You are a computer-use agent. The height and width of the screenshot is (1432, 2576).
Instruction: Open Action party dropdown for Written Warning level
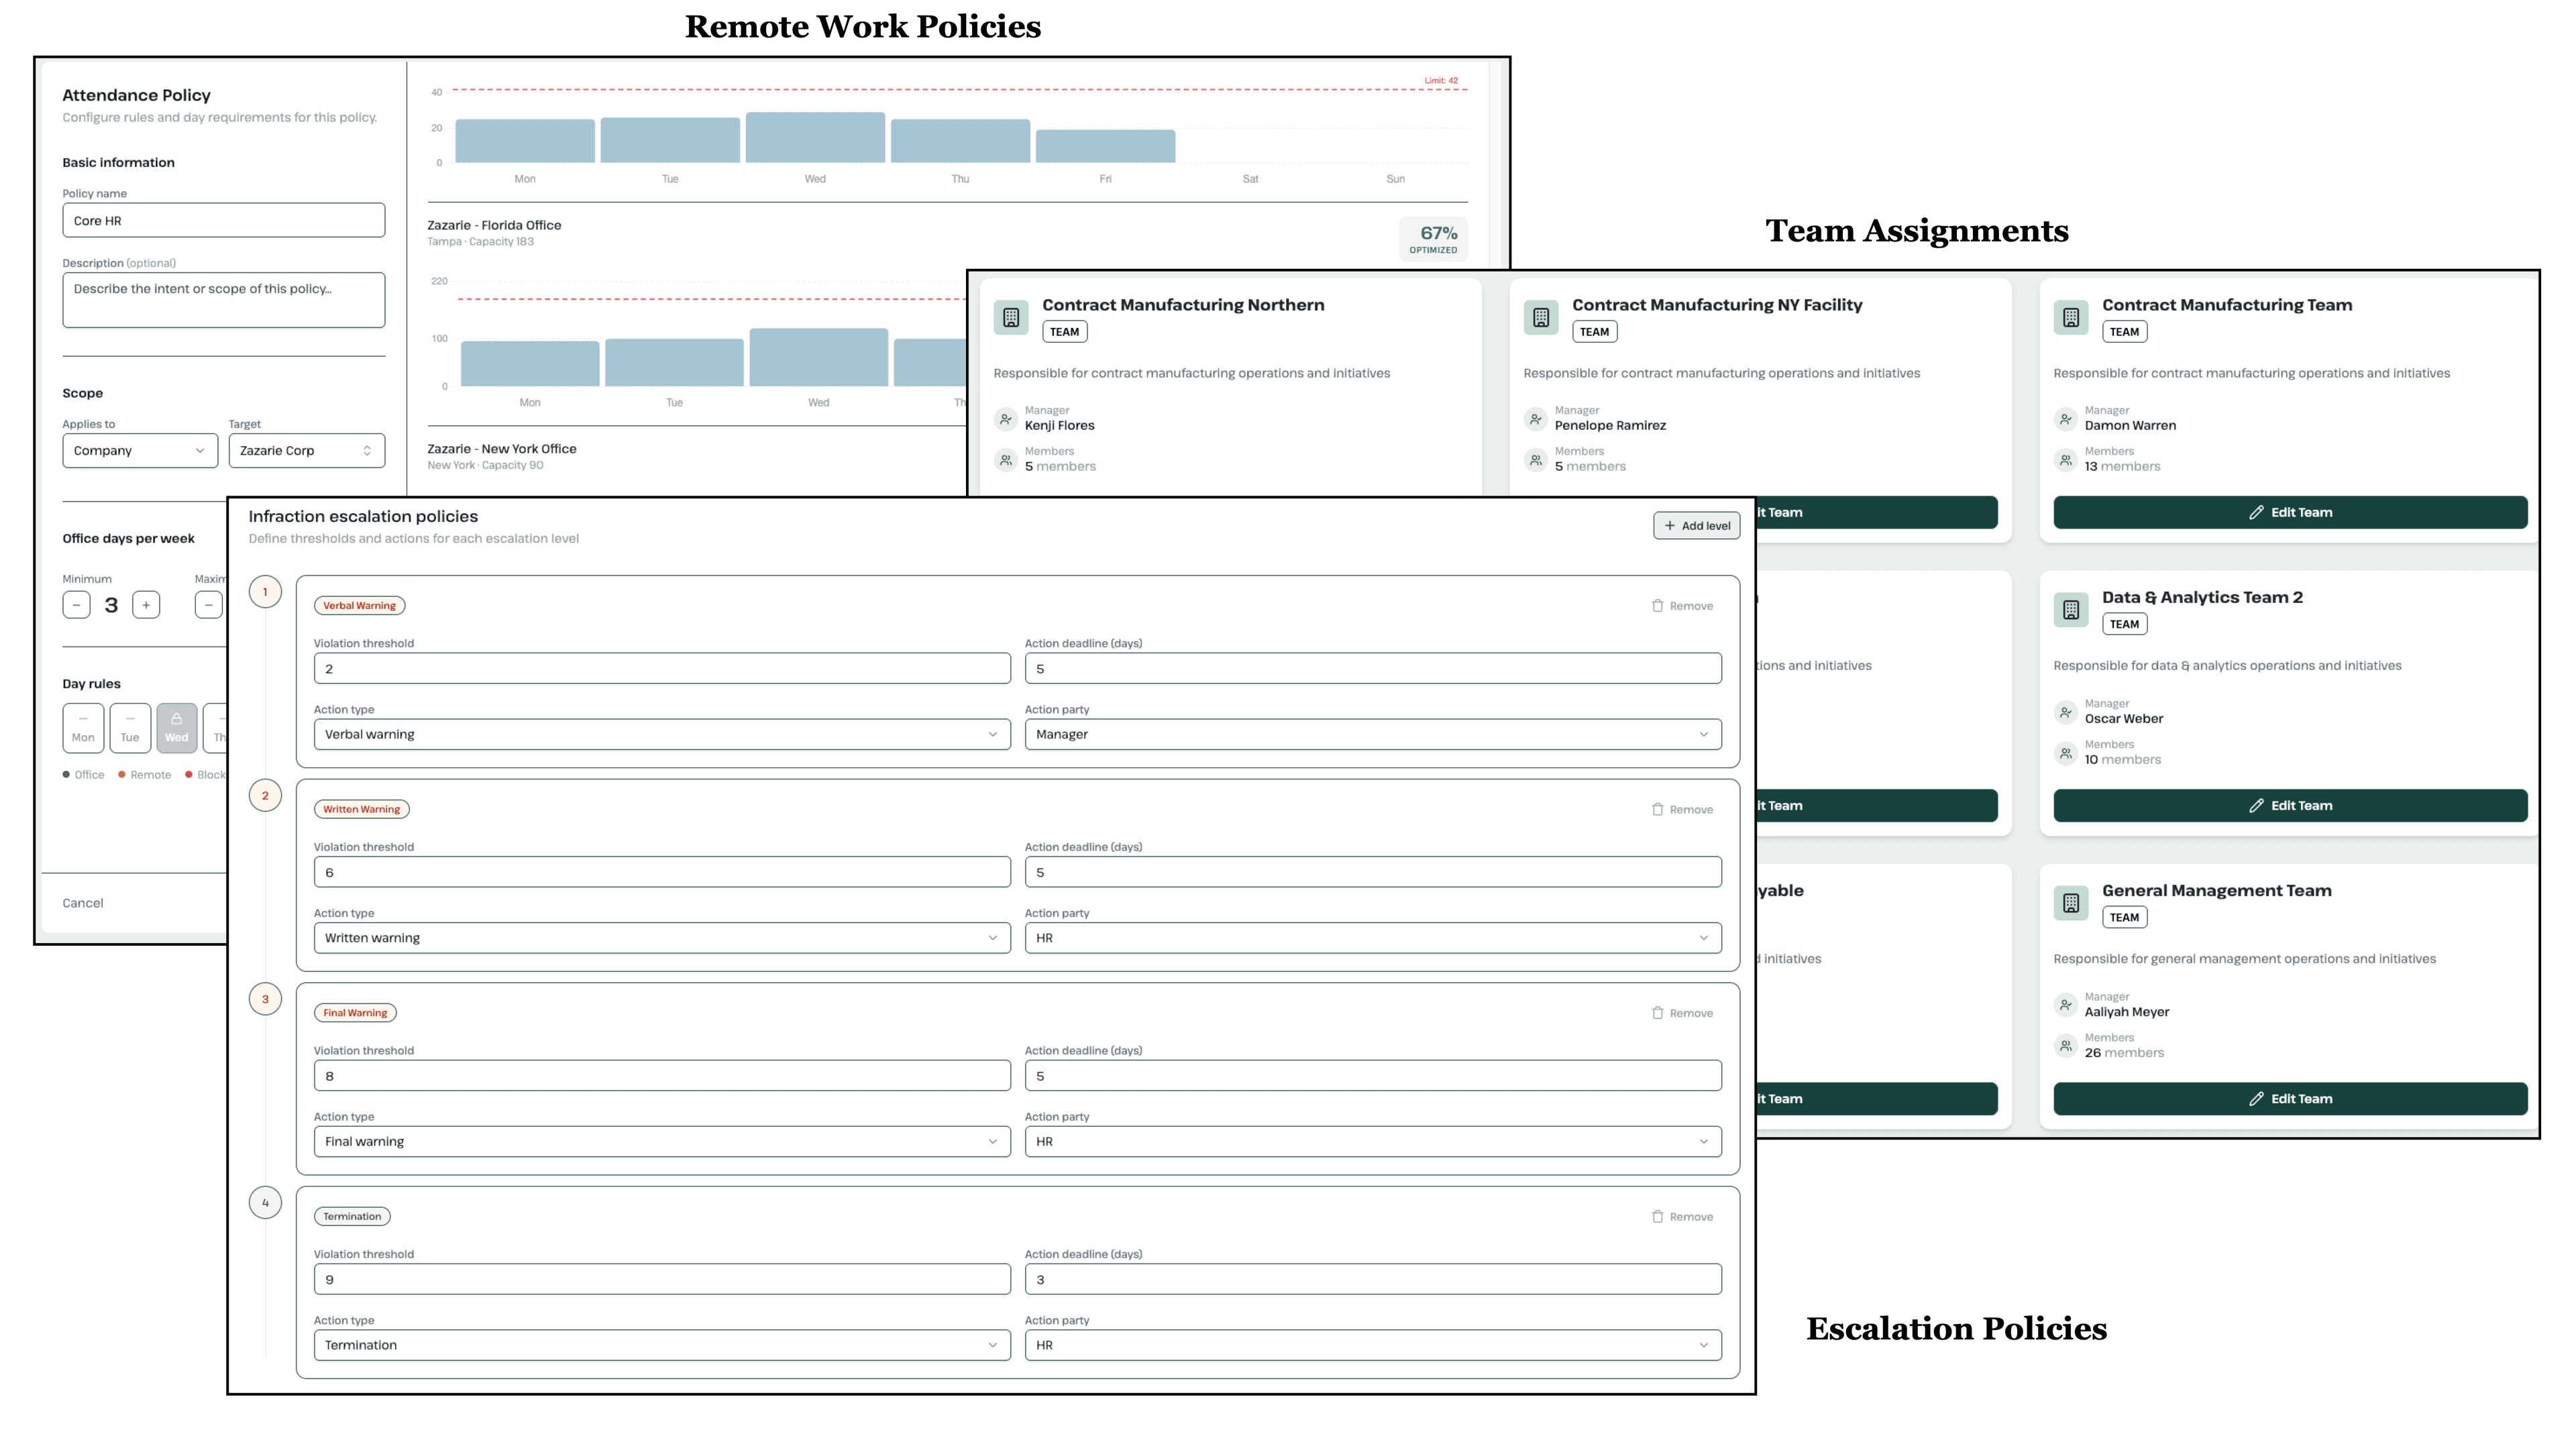(1373, 937)
